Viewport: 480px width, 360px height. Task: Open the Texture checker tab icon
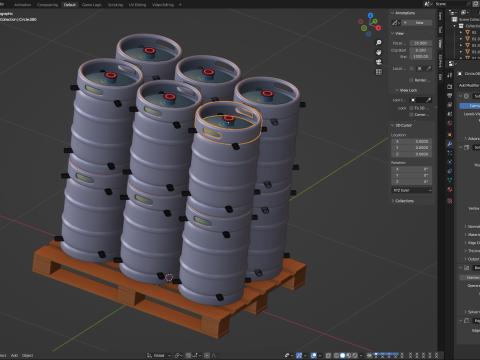(x=450, y=201)
